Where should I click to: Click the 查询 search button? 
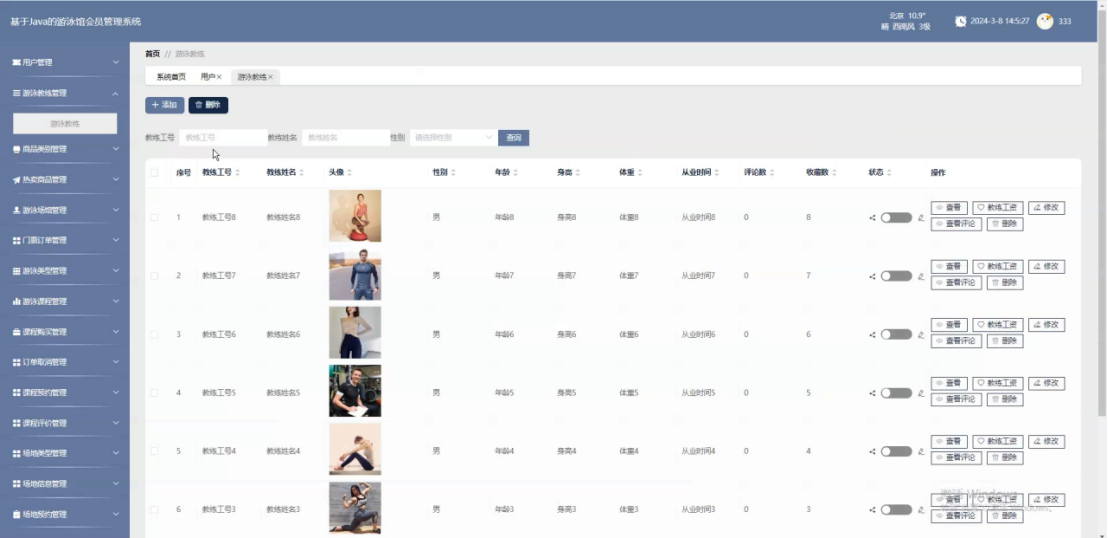point(514,138)
